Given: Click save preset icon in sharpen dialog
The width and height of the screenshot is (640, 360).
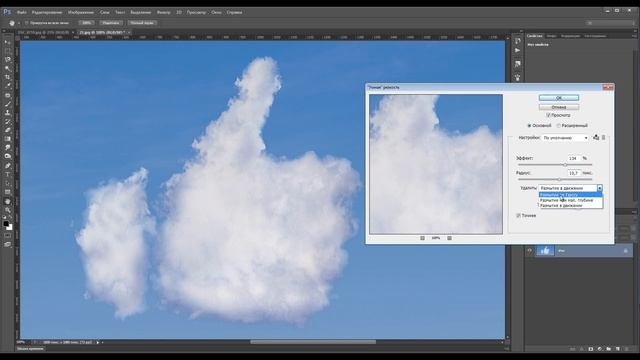Looking at the screenshot, I should [596, 138].
